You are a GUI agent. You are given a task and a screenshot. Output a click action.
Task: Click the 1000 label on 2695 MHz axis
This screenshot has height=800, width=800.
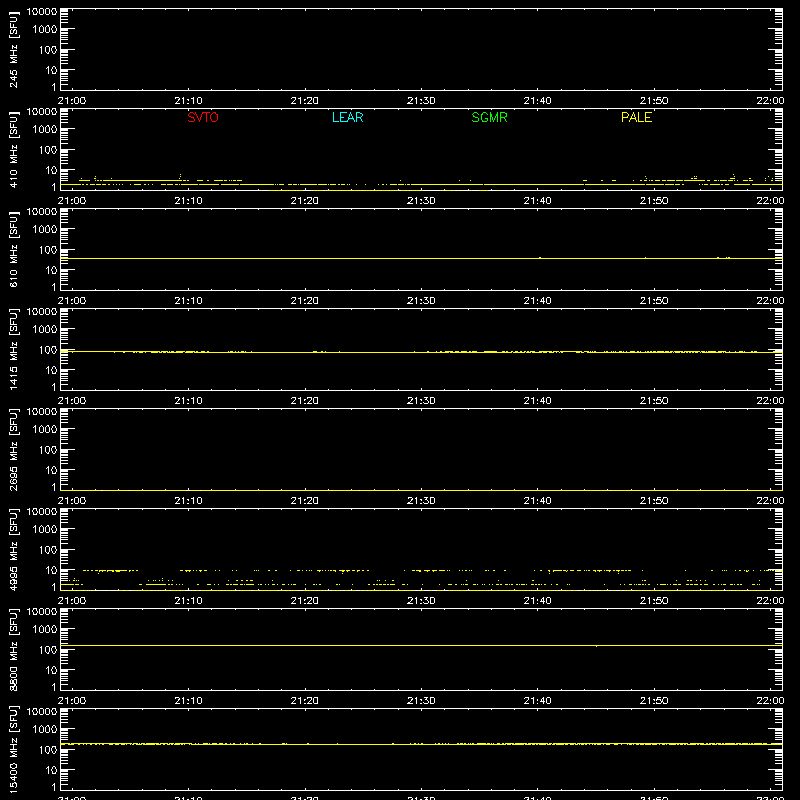tap(45, 430)
